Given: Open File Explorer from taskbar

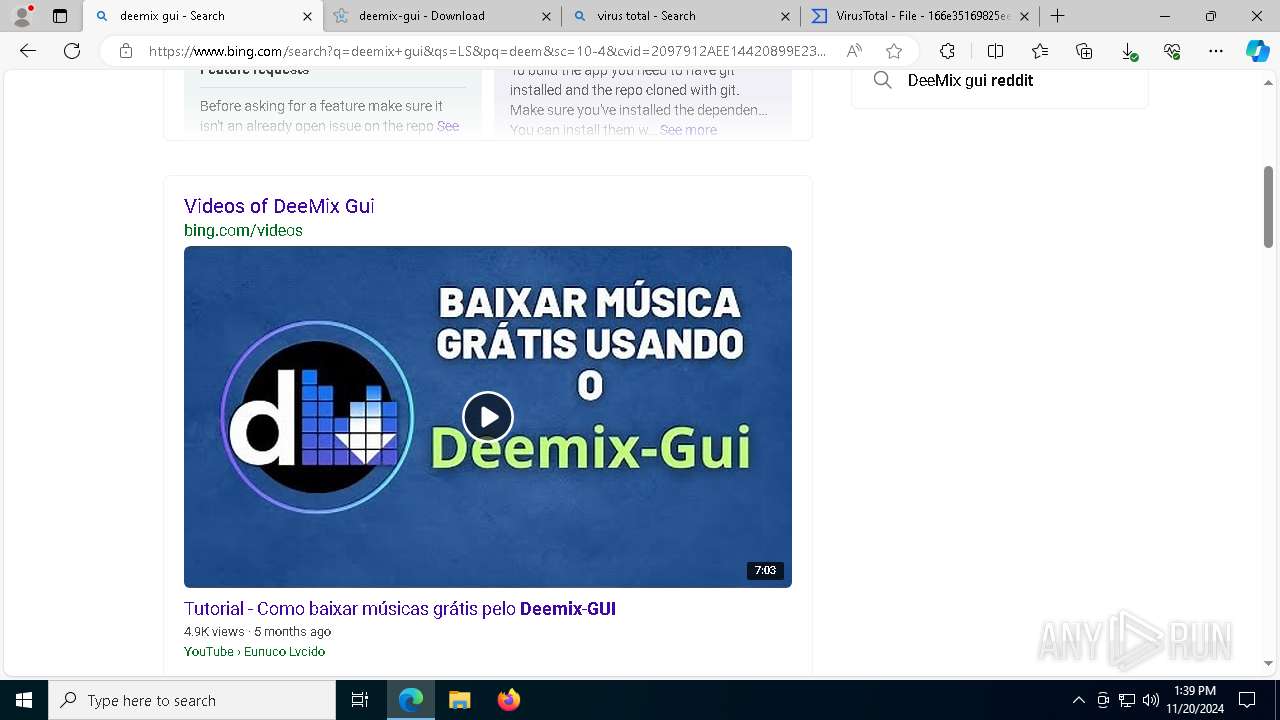Looking at the screenshot, I should click(x=459, y=700).
